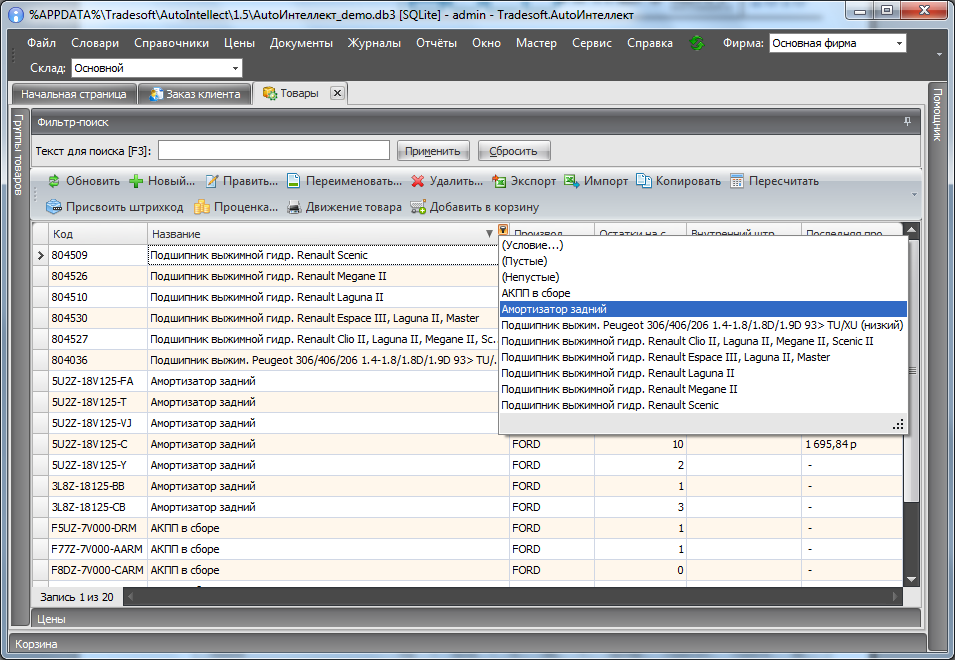Click Присвоить штрихкод barcode icon
This screenshot has height=660, width=955.
pos(54,207)
